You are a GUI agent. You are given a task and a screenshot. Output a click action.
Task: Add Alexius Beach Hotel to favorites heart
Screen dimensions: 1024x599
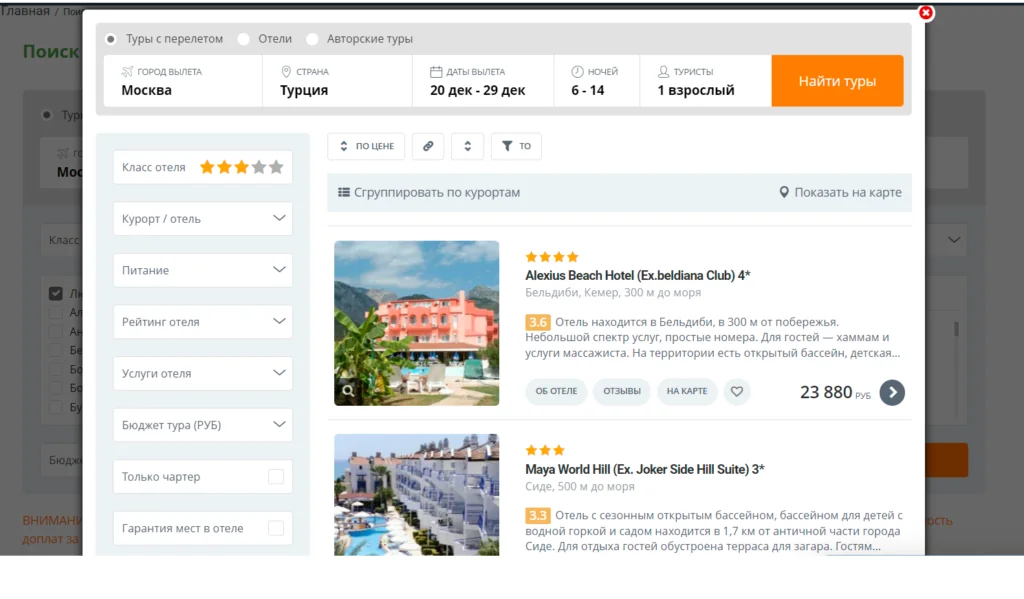click(737, 392)
